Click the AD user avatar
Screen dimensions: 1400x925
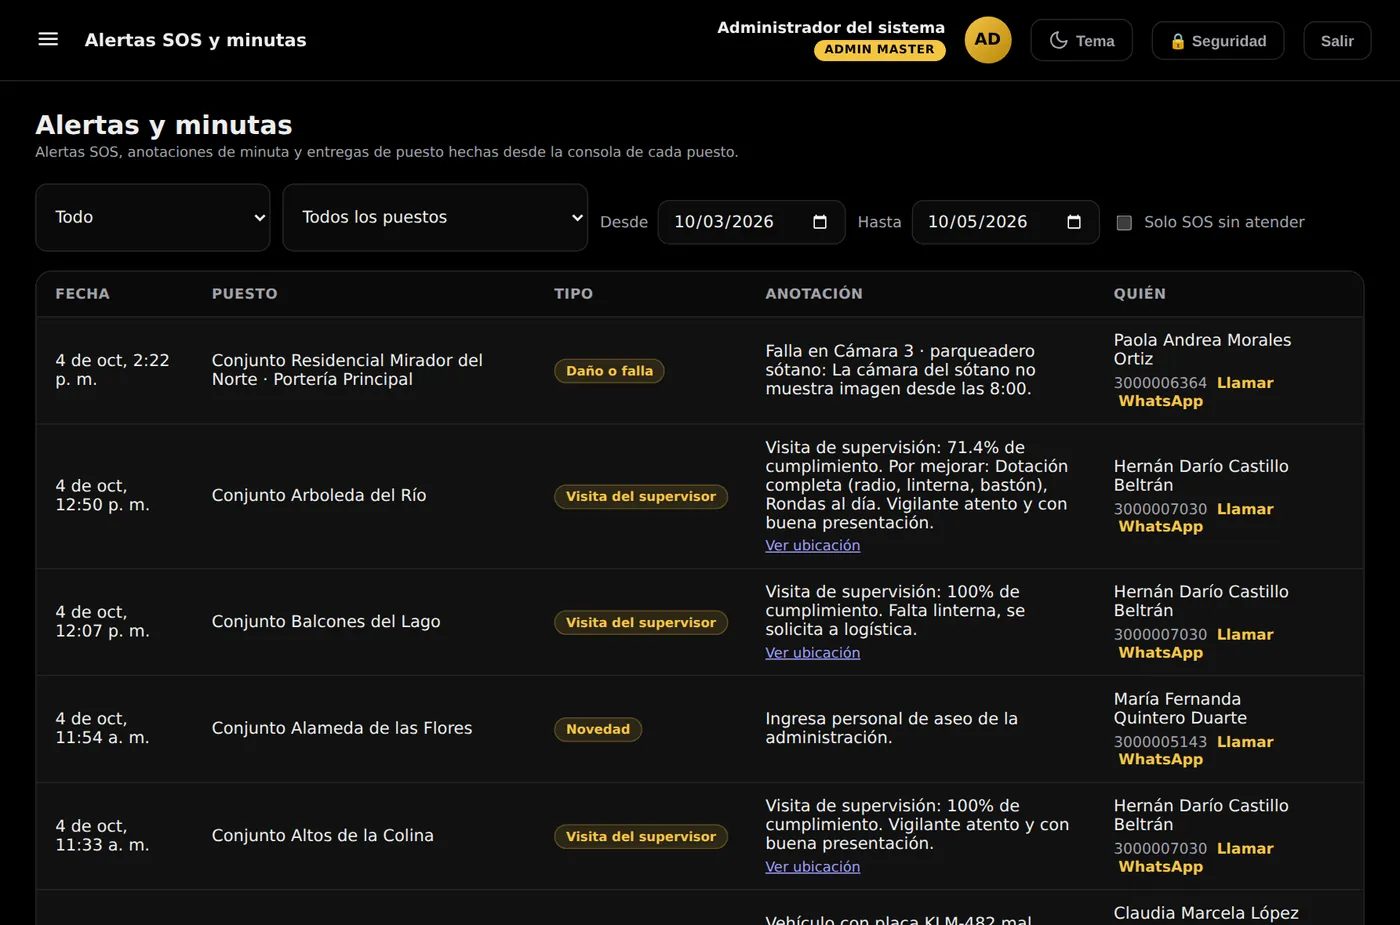click(x=988, y=40)
